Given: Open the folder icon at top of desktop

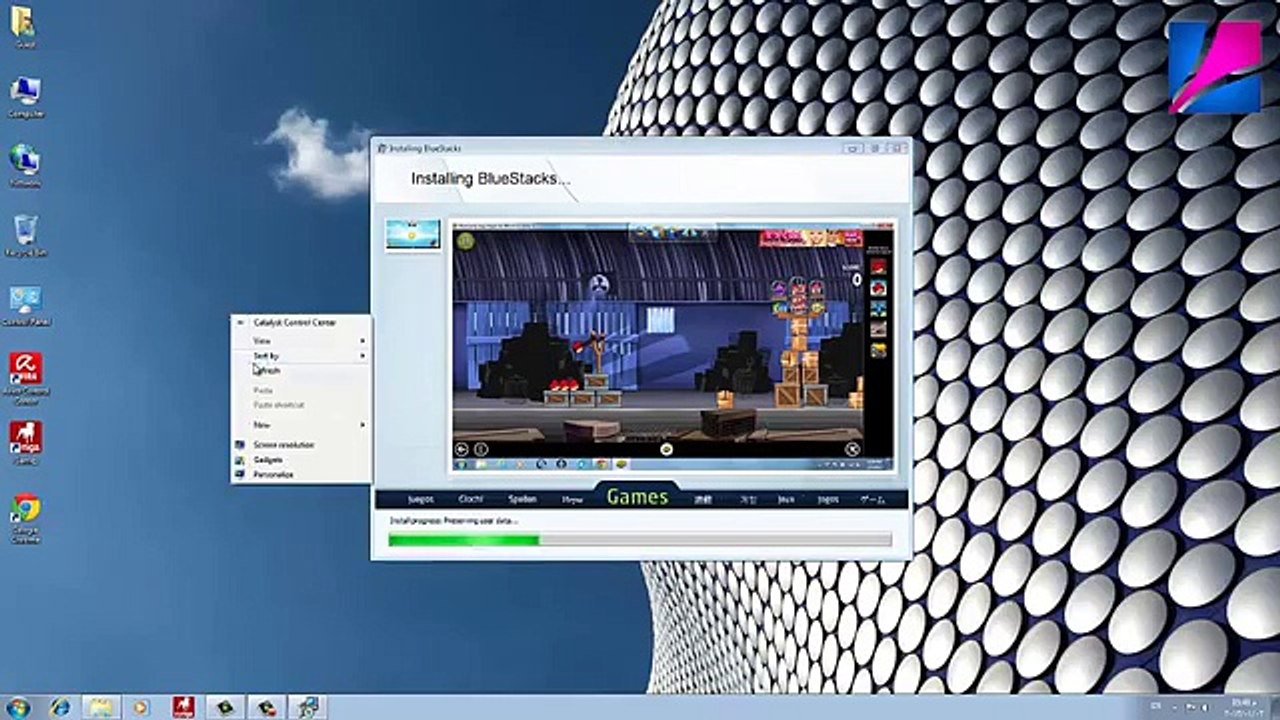Looking at the screenshot, I should tap(24, 26).
